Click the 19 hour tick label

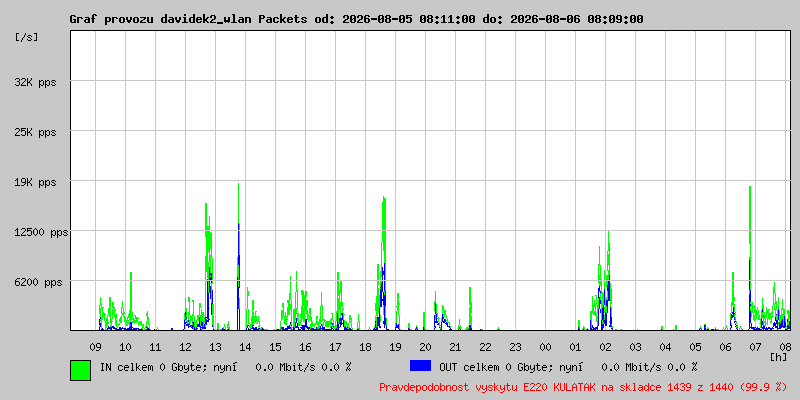395,347
